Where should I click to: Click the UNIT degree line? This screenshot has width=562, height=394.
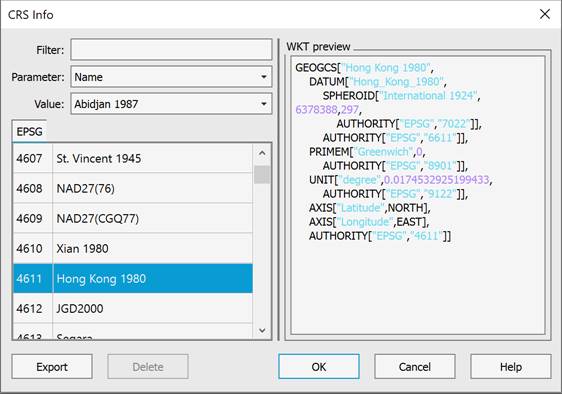tap(400, 180)
